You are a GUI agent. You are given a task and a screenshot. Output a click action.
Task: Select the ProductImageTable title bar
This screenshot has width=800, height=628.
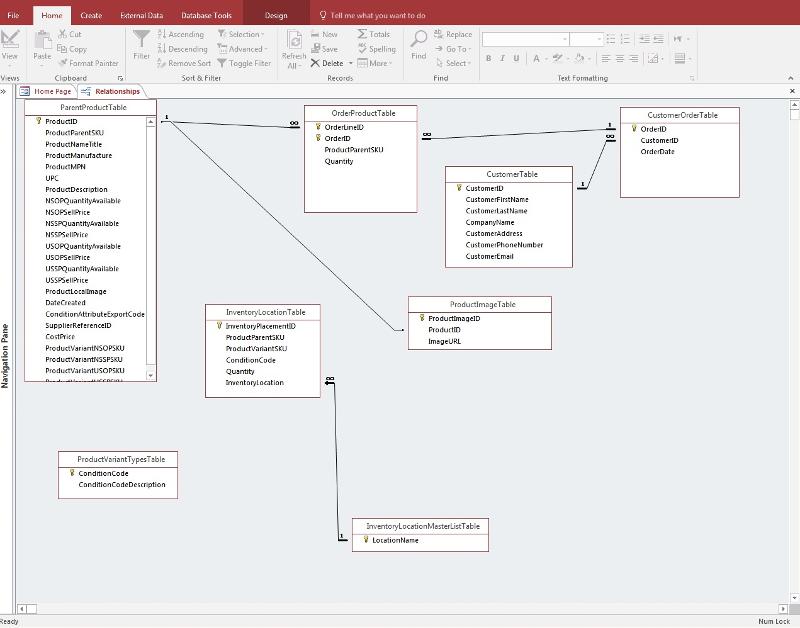pos(480,304)
